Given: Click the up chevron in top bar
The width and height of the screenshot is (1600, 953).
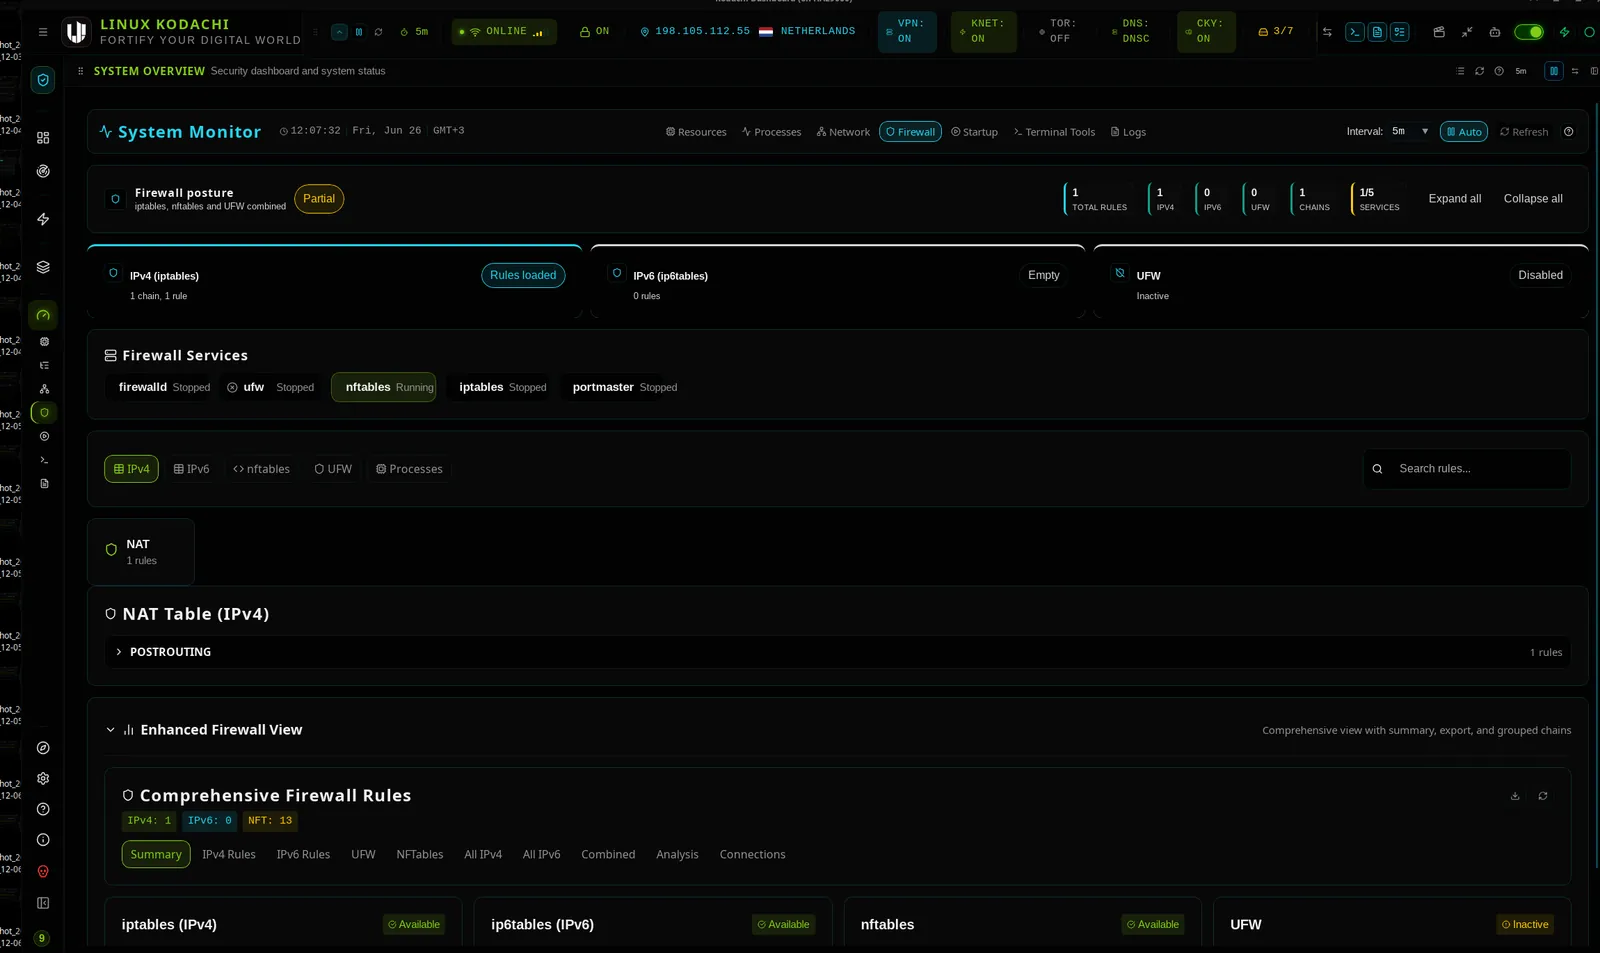Looking at the screenshot, I should pyautogui.click(x=340, y=32).
